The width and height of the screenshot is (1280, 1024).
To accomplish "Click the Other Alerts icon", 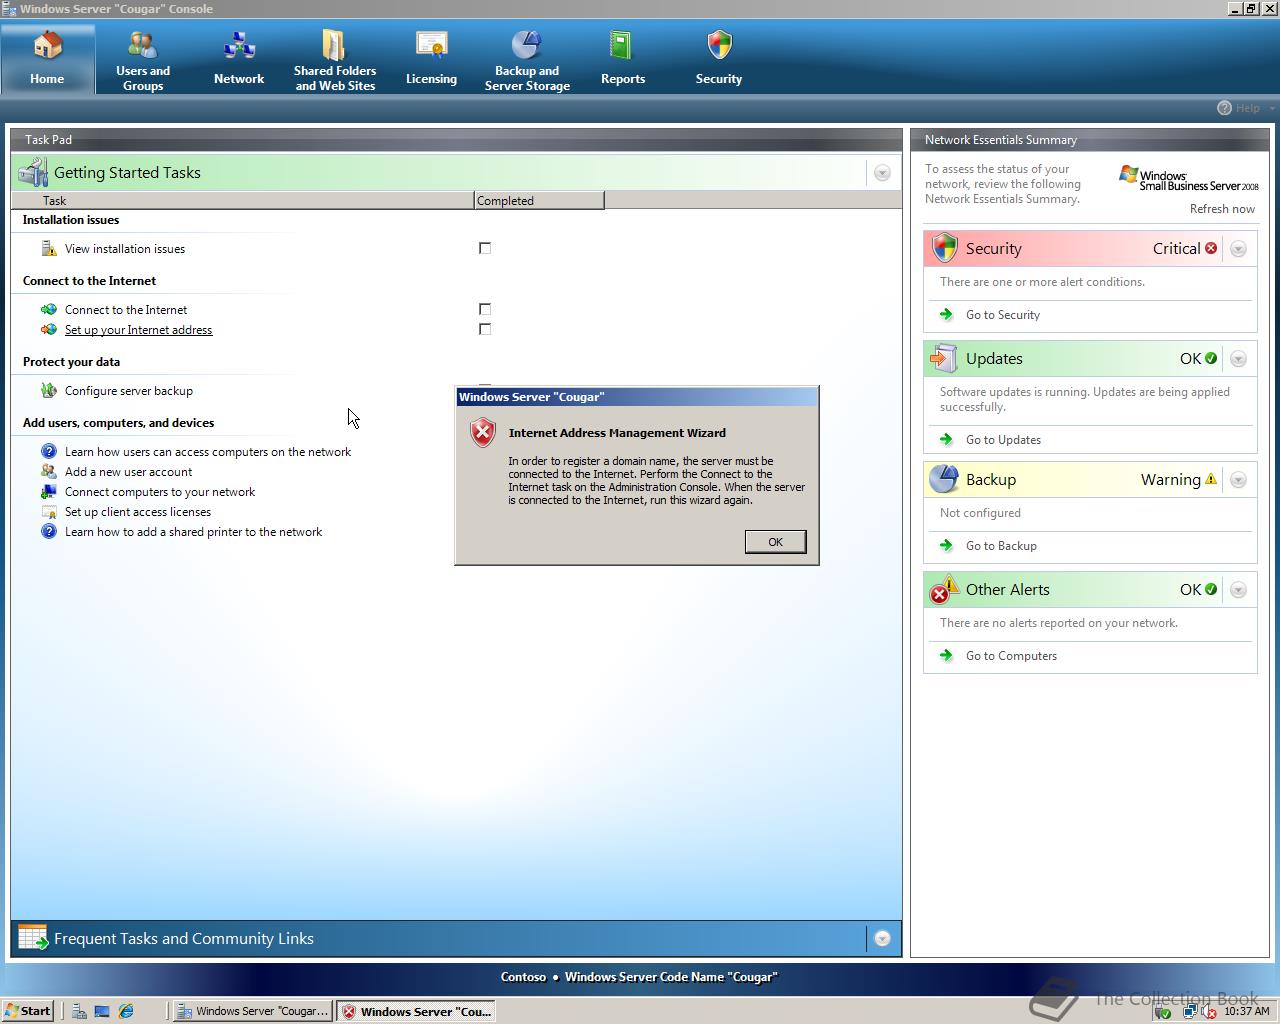I will click(x=944, y=589).
